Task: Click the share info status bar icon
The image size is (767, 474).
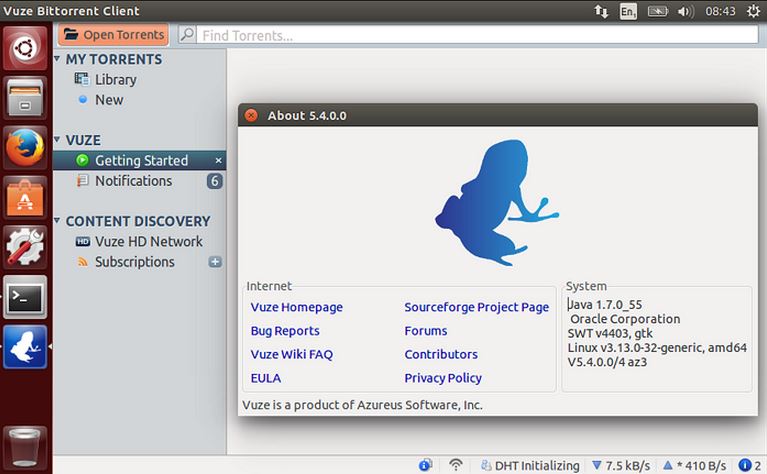Action: tap(426, 465)
